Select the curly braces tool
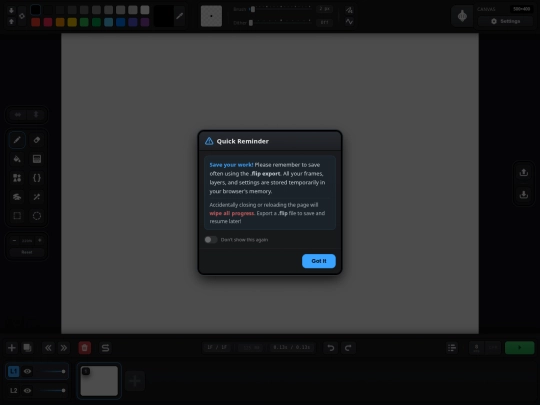Screen dimensions: 540x405 (x=37, y=178)
